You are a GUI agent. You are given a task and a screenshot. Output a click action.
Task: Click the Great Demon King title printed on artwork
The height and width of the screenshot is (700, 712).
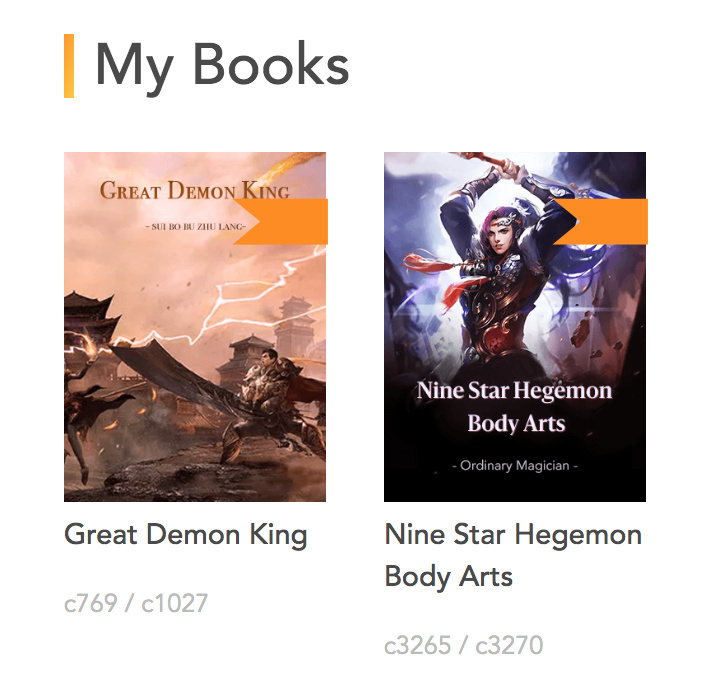click(195, 190)
